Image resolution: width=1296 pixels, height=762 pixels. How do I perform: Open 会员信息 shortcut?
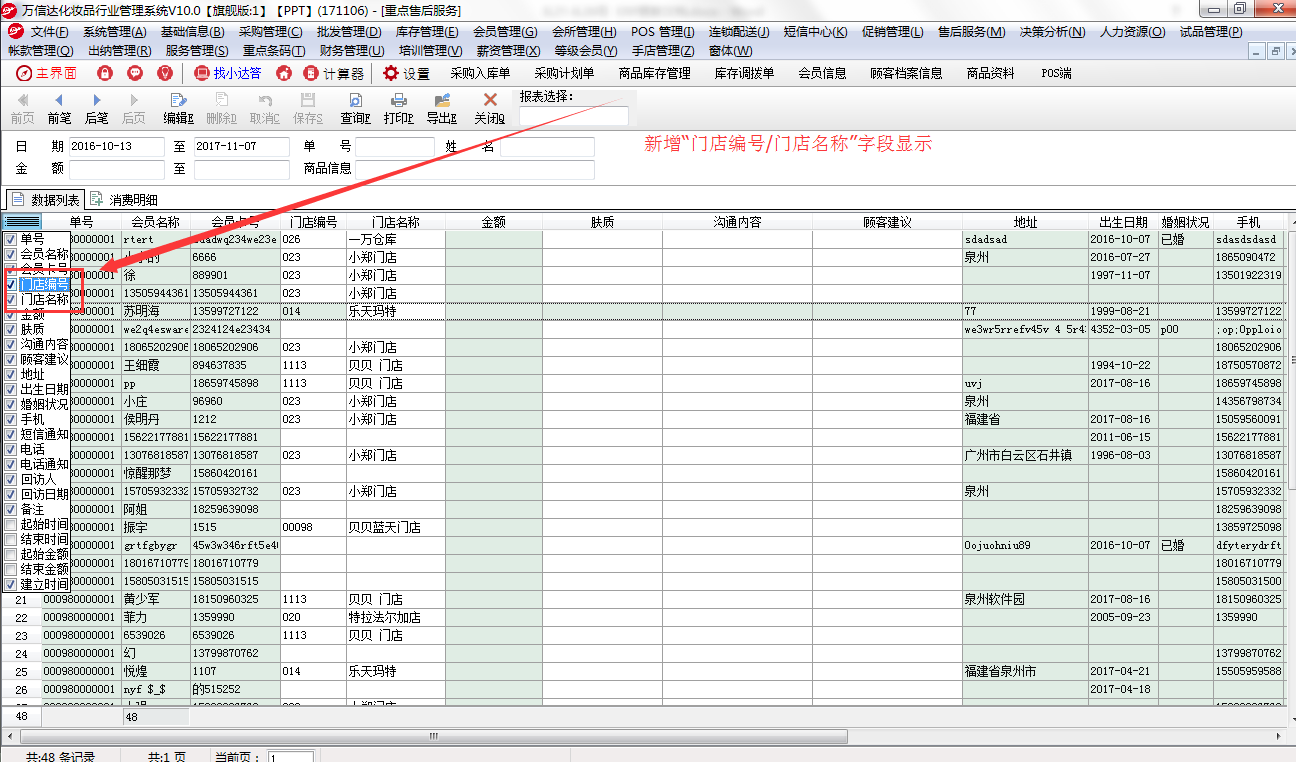[x=823, y=73]
